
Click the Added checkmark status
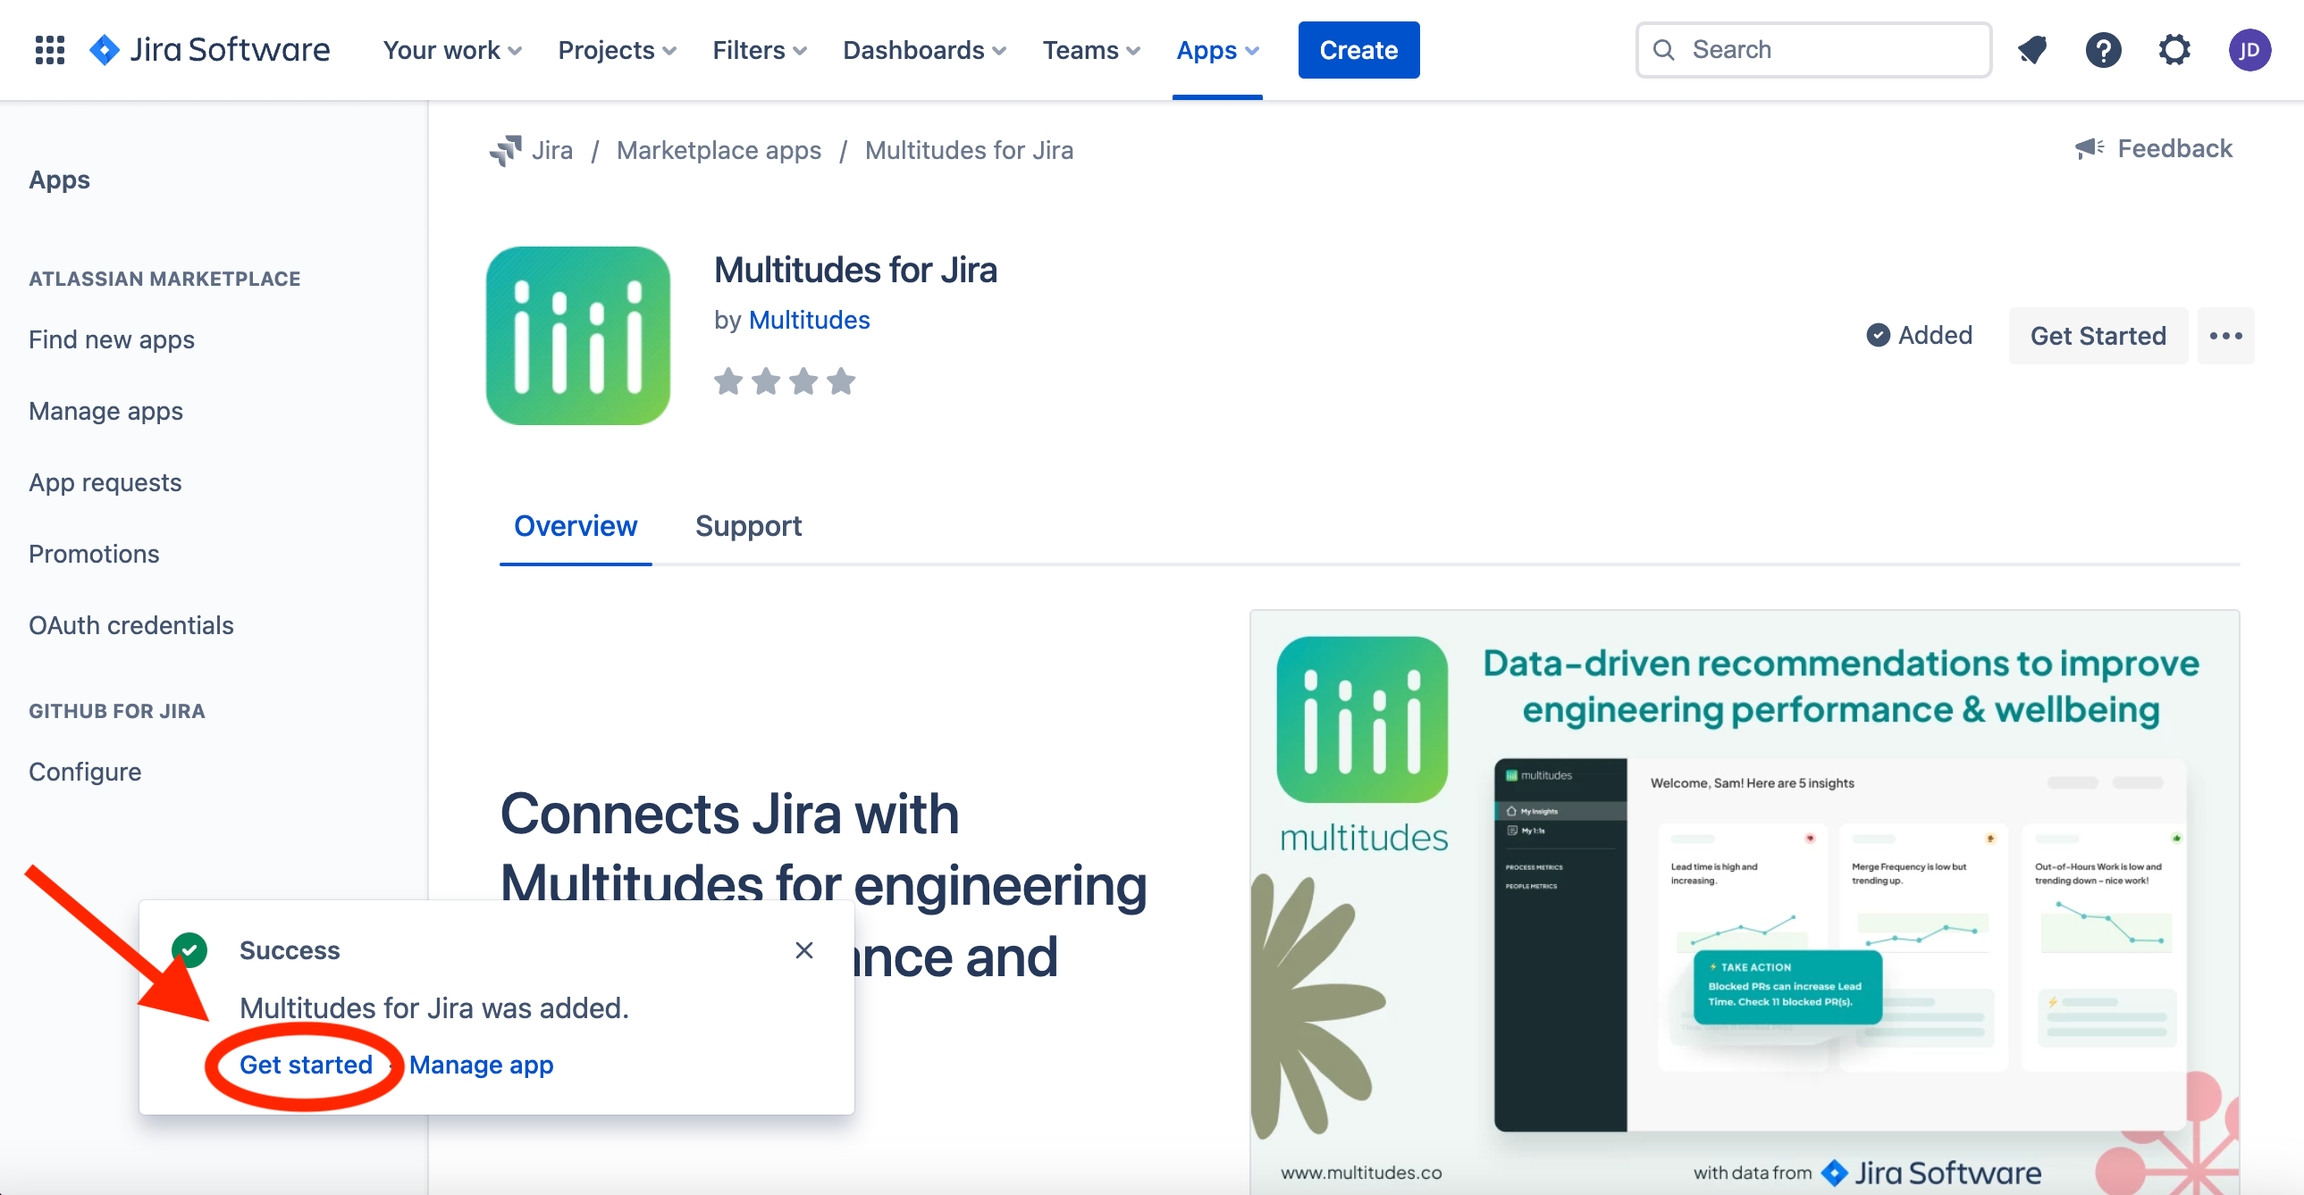(x=1919, y=335)
